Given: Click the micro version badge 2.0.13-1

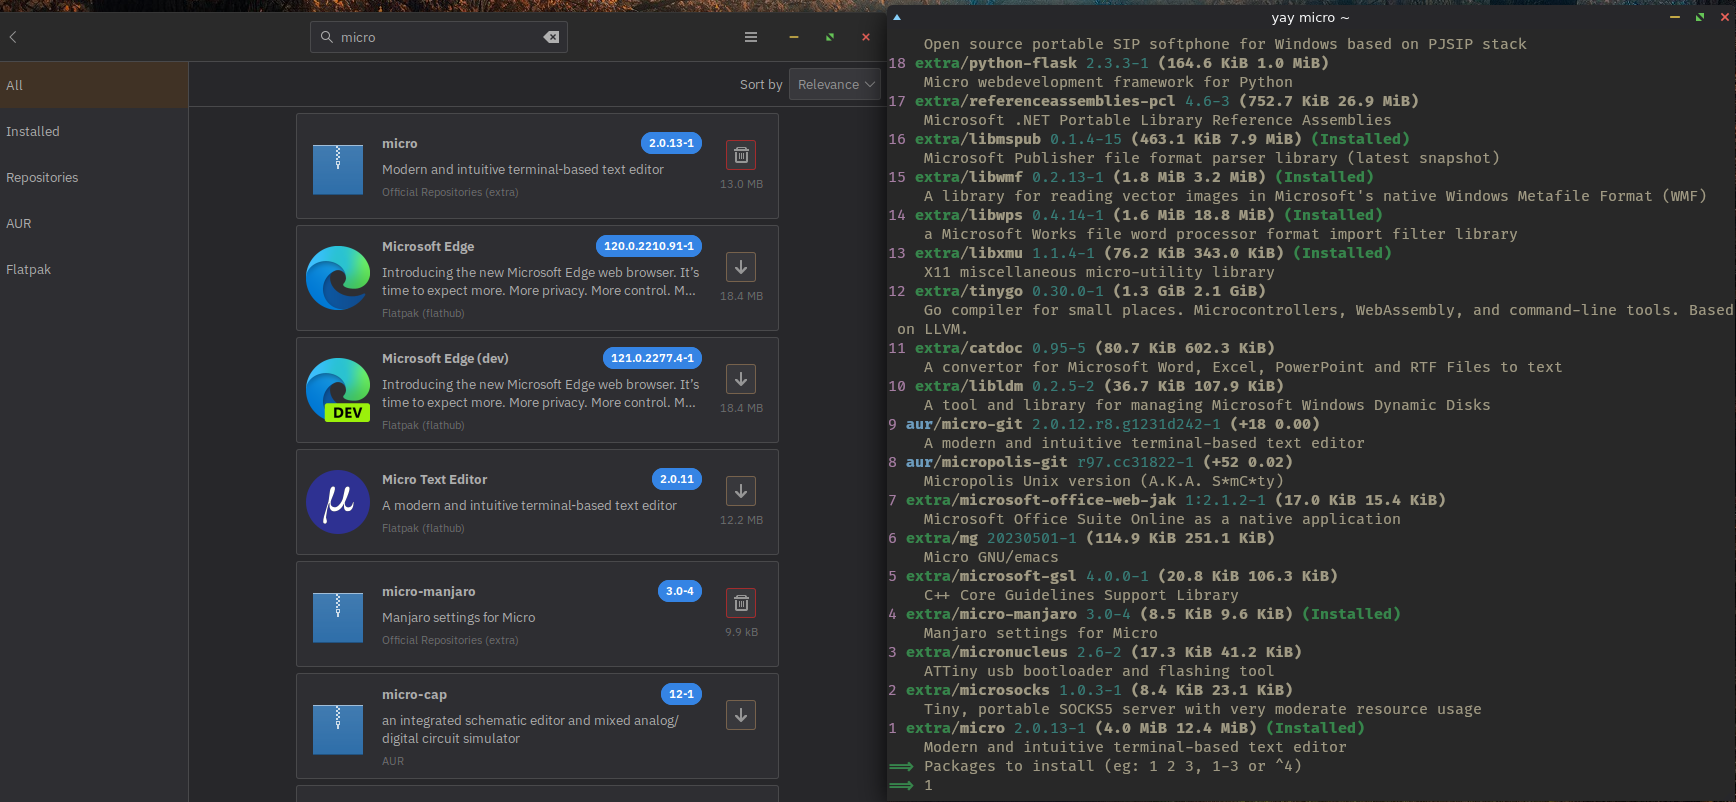Looking at the screenshot, I should (671, 143).
